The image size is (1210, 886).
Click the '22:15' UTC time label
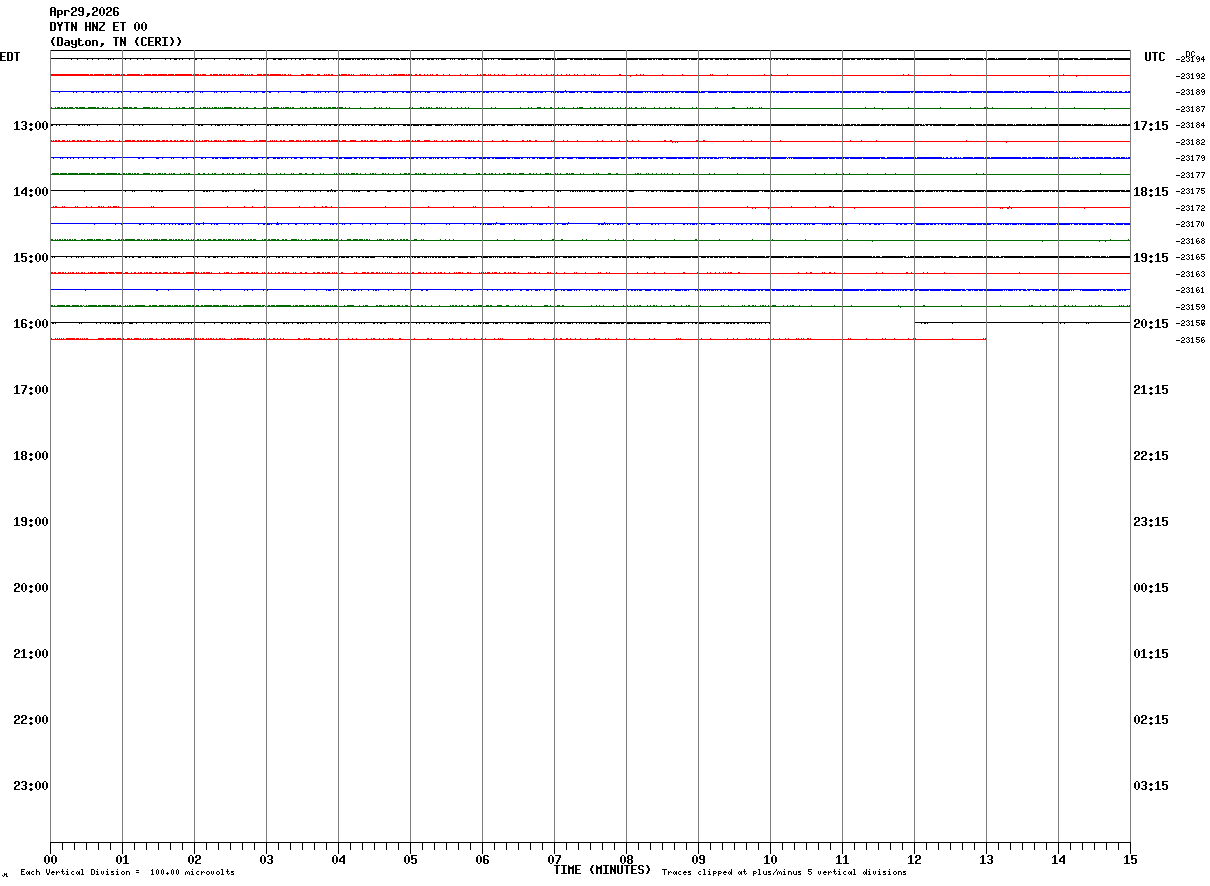pyautogui.click(x=1151, y=455)
